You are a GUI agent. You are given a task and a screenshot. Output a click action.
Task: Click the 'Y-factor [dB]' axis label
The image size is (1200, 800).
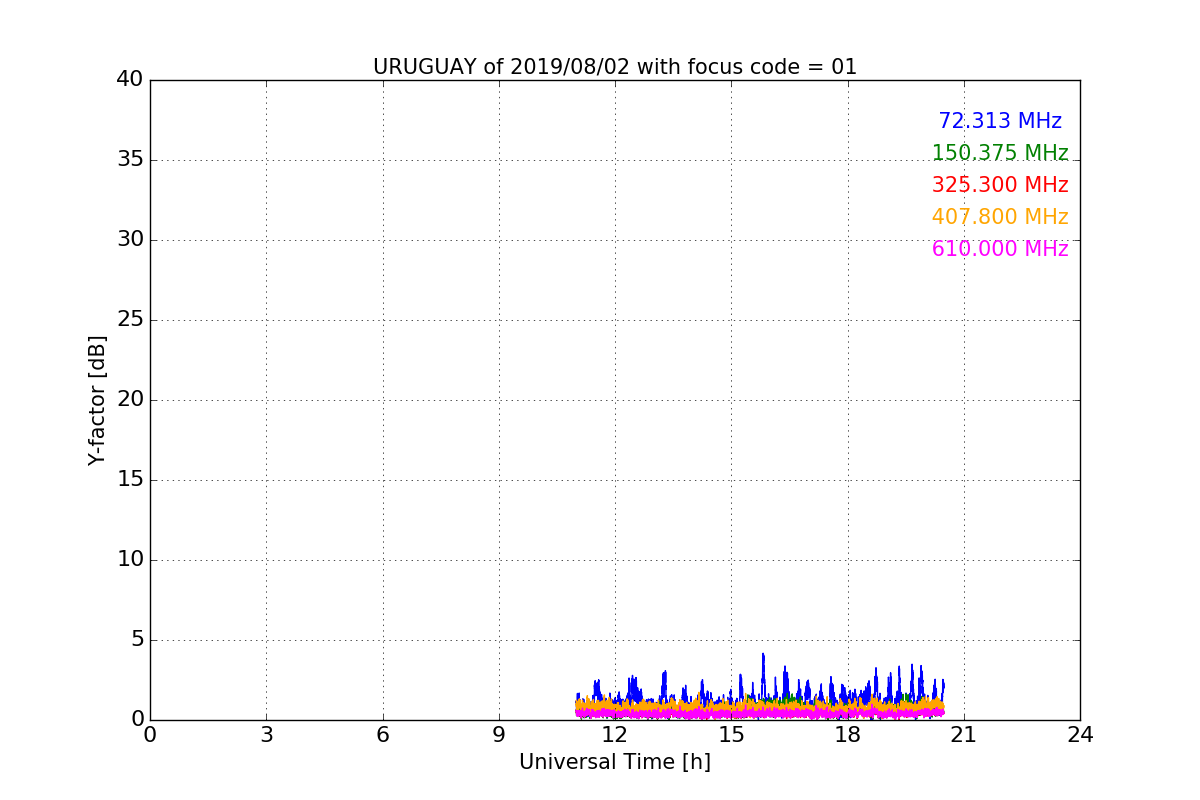(x=97, y=400)
